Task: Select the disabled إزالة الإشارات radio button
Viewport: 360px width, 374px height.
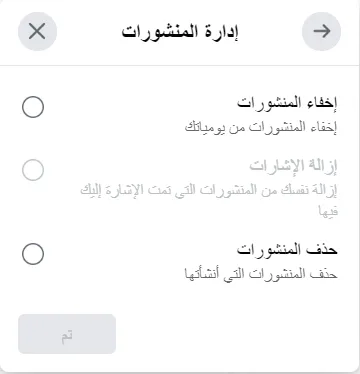Action: (x=33, y=170)
